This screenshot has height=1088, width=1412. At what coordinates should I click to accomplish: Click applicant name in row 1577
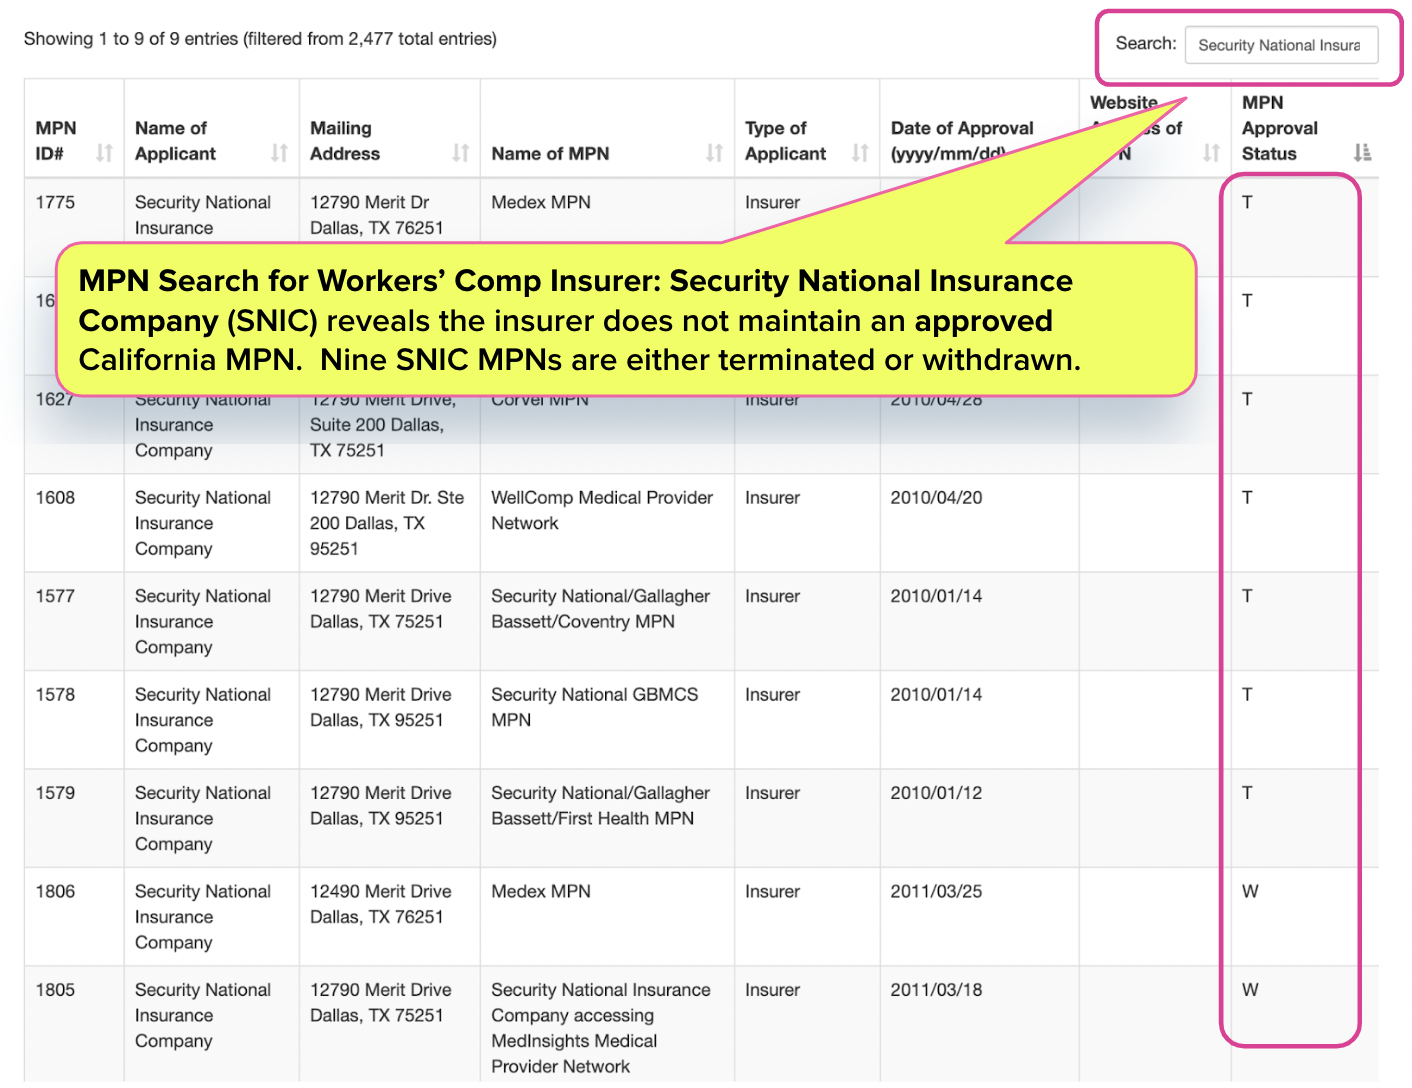pos(203,622)
